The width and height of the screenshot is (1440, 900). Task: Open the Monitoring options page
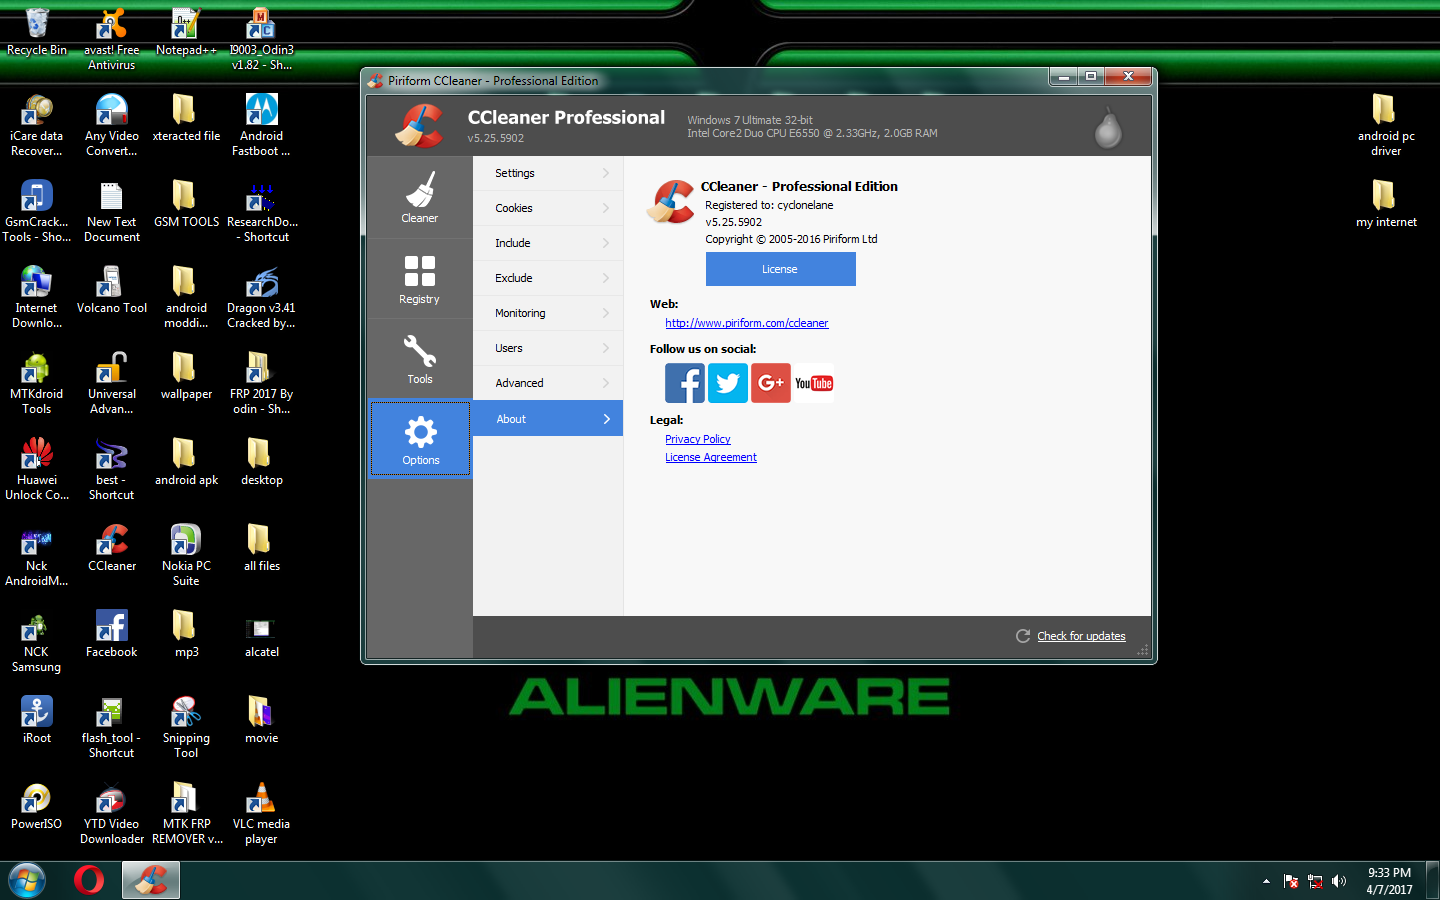(x=548, y=313)
